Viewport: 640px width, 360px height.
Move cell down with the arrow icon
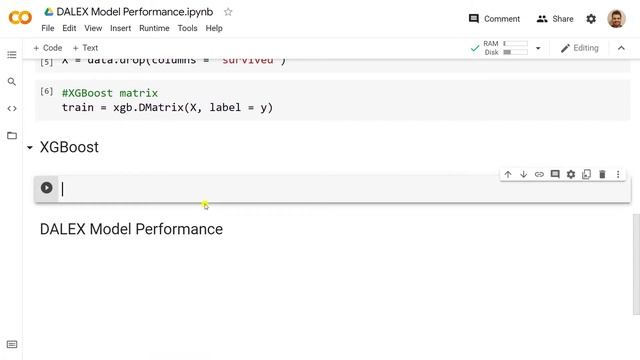(524, 175)
